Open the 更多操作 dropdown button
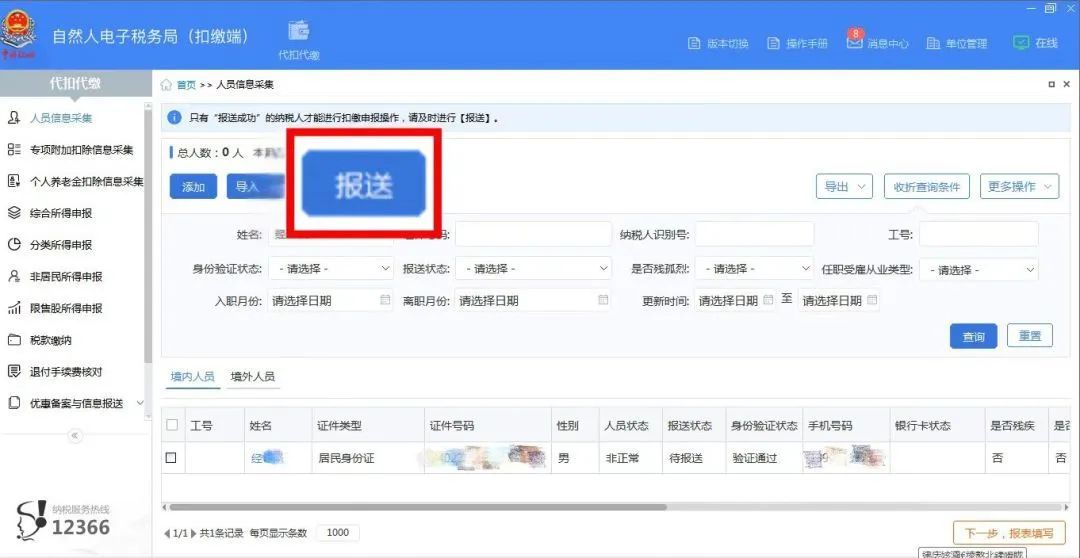This screenshot has width=1080, height=558. pos(1019,186)
